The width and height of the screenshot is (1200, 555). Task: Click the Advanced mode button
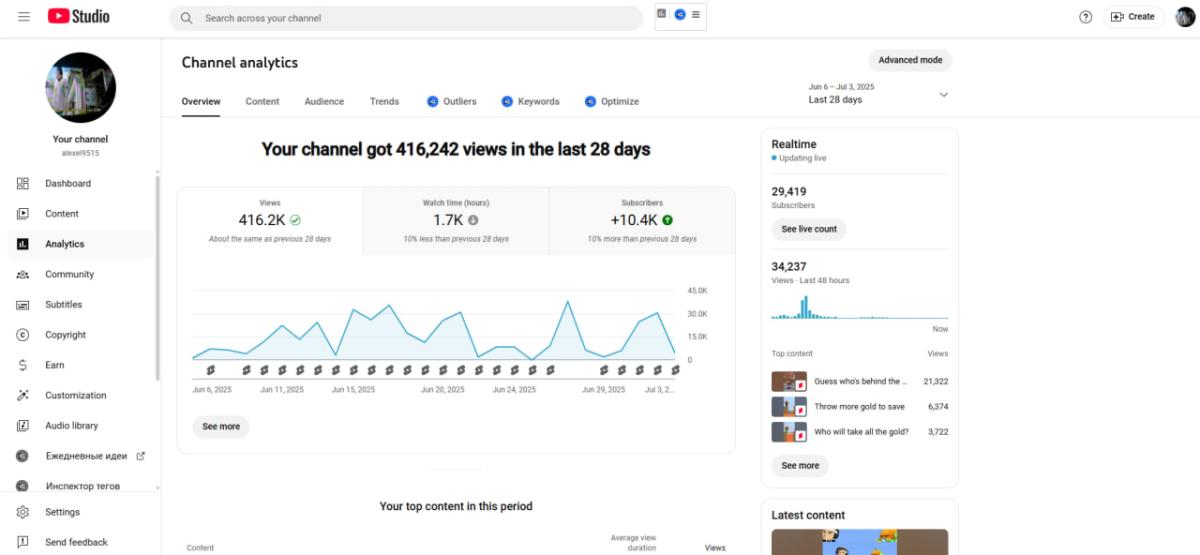[910, 60]
